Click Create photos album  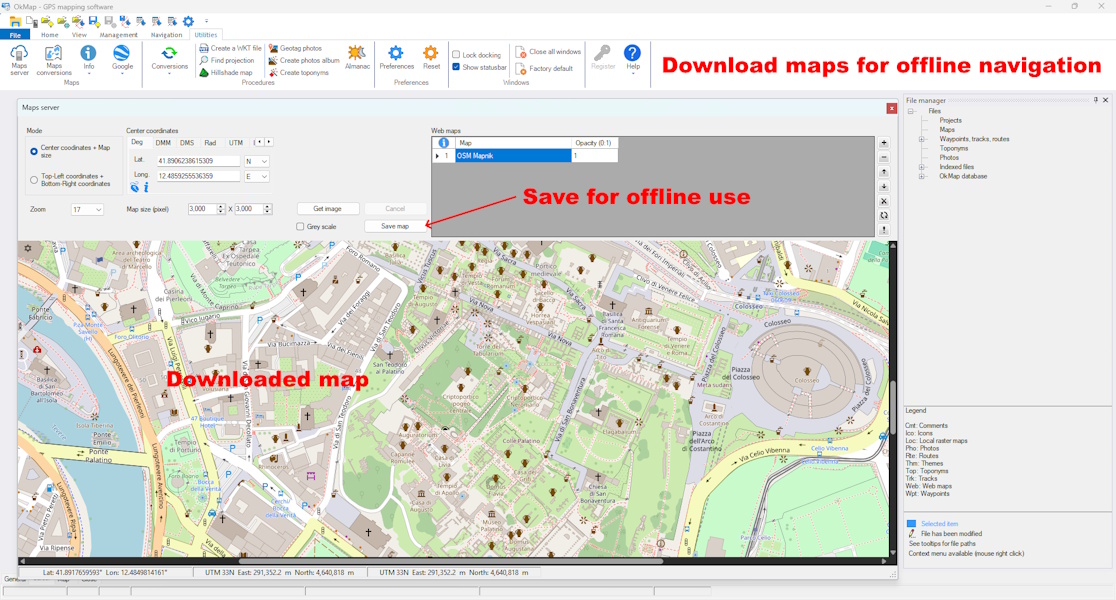303,60
